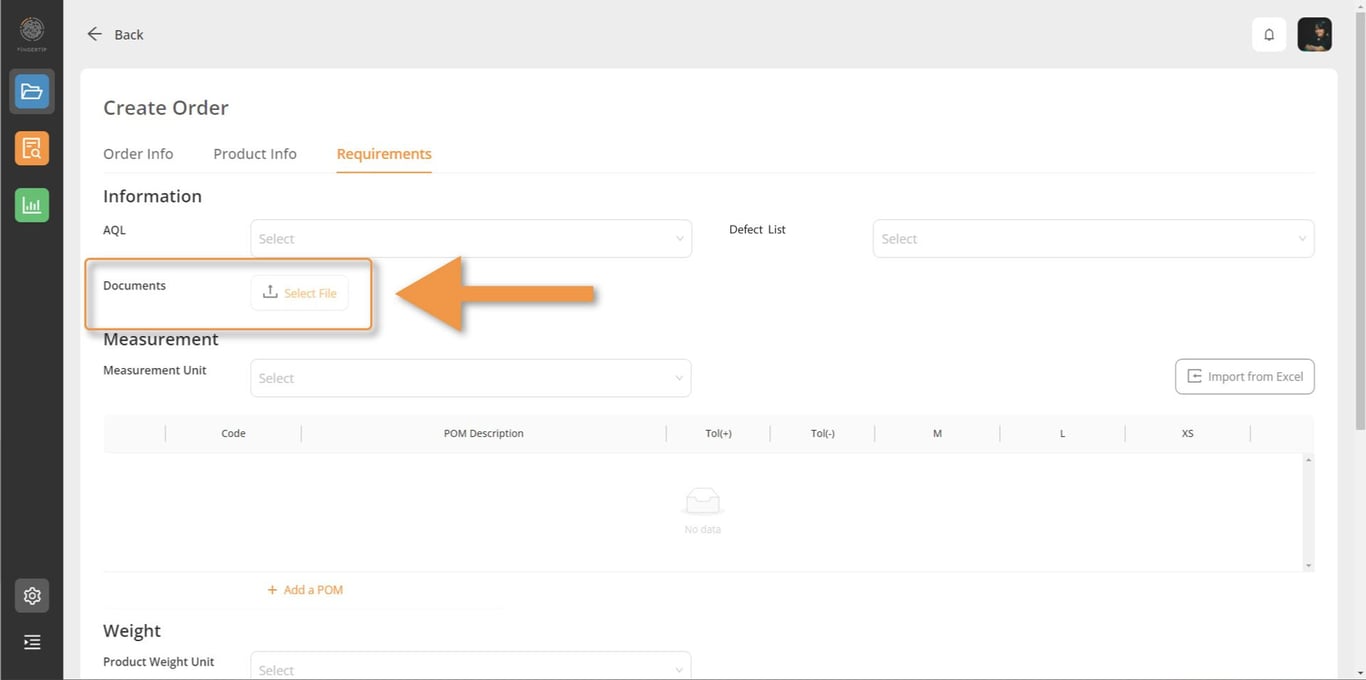The height and width of the screenshot is (680, 1366).
Task: Switch to the Product Info tab
Action: point(255,154)
